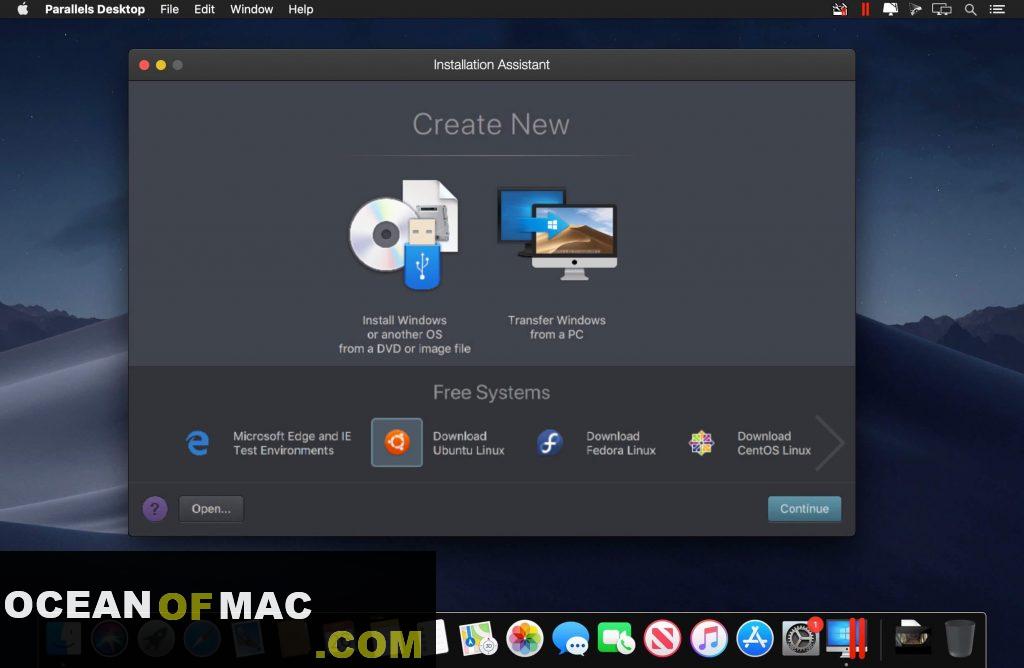Open the Trash in the Dock

pos(959,638)
